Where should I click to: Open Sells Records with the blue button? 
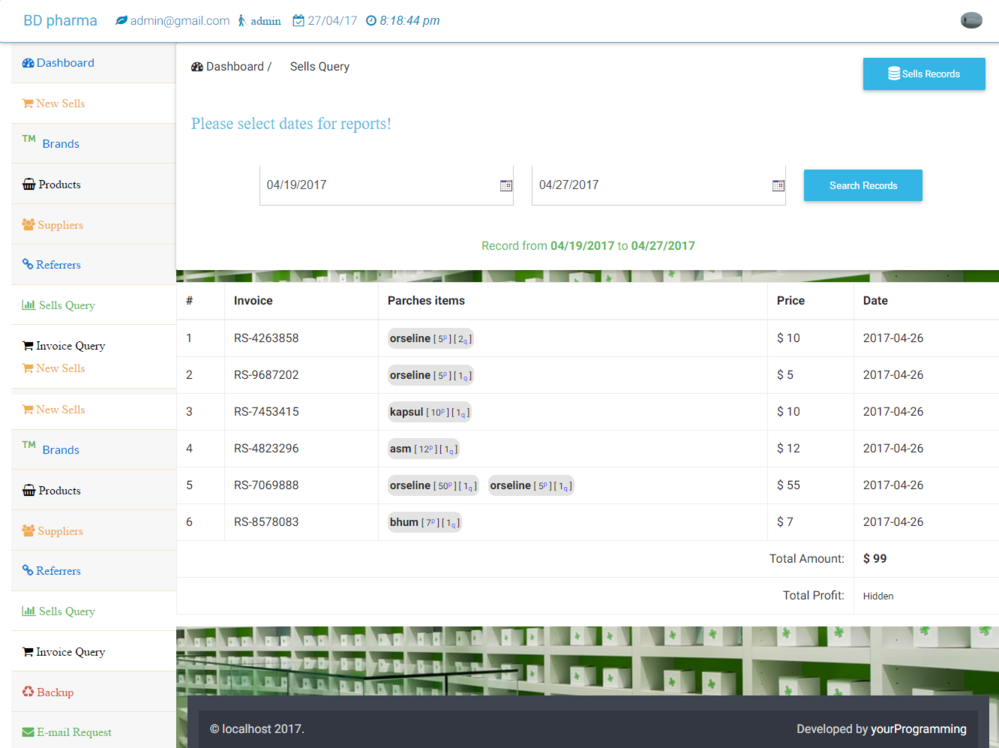tap(923, 74)
